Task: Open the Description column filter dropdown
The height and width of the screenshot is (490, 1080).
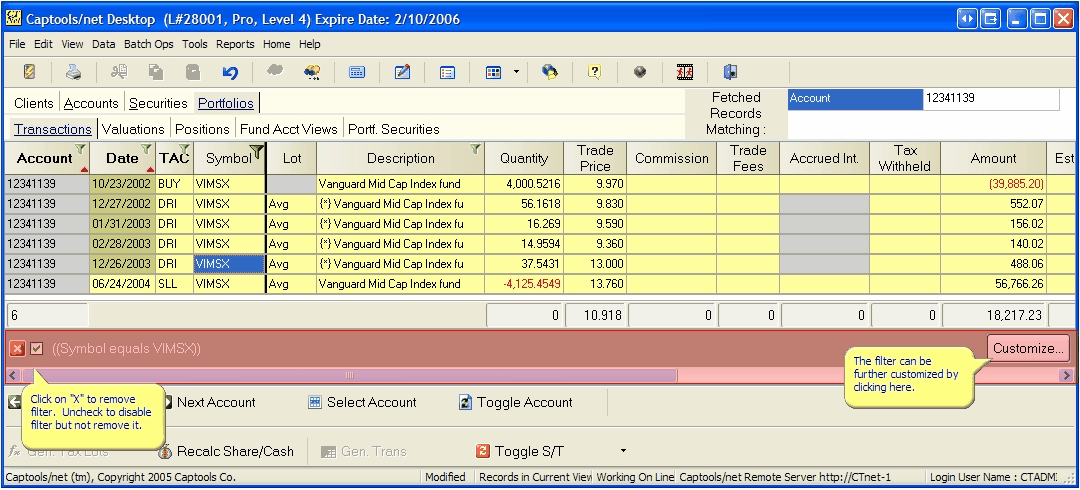Action: (475, 150)
